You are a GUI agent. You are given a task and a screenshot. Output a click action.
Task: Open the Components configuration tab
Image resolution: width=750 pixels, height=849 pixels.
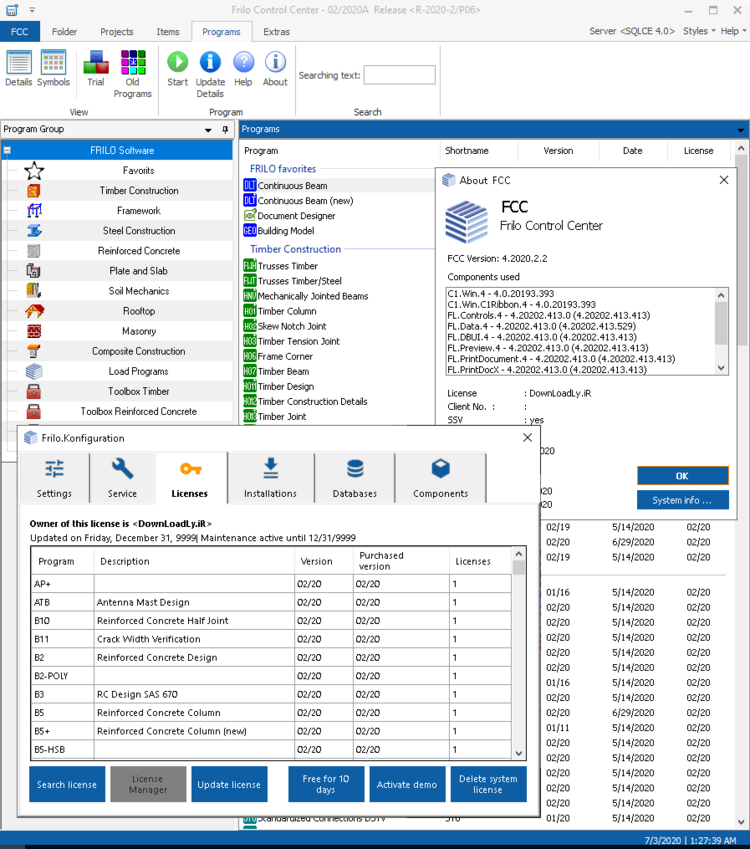pyautogui.click(x=440, y=477)
